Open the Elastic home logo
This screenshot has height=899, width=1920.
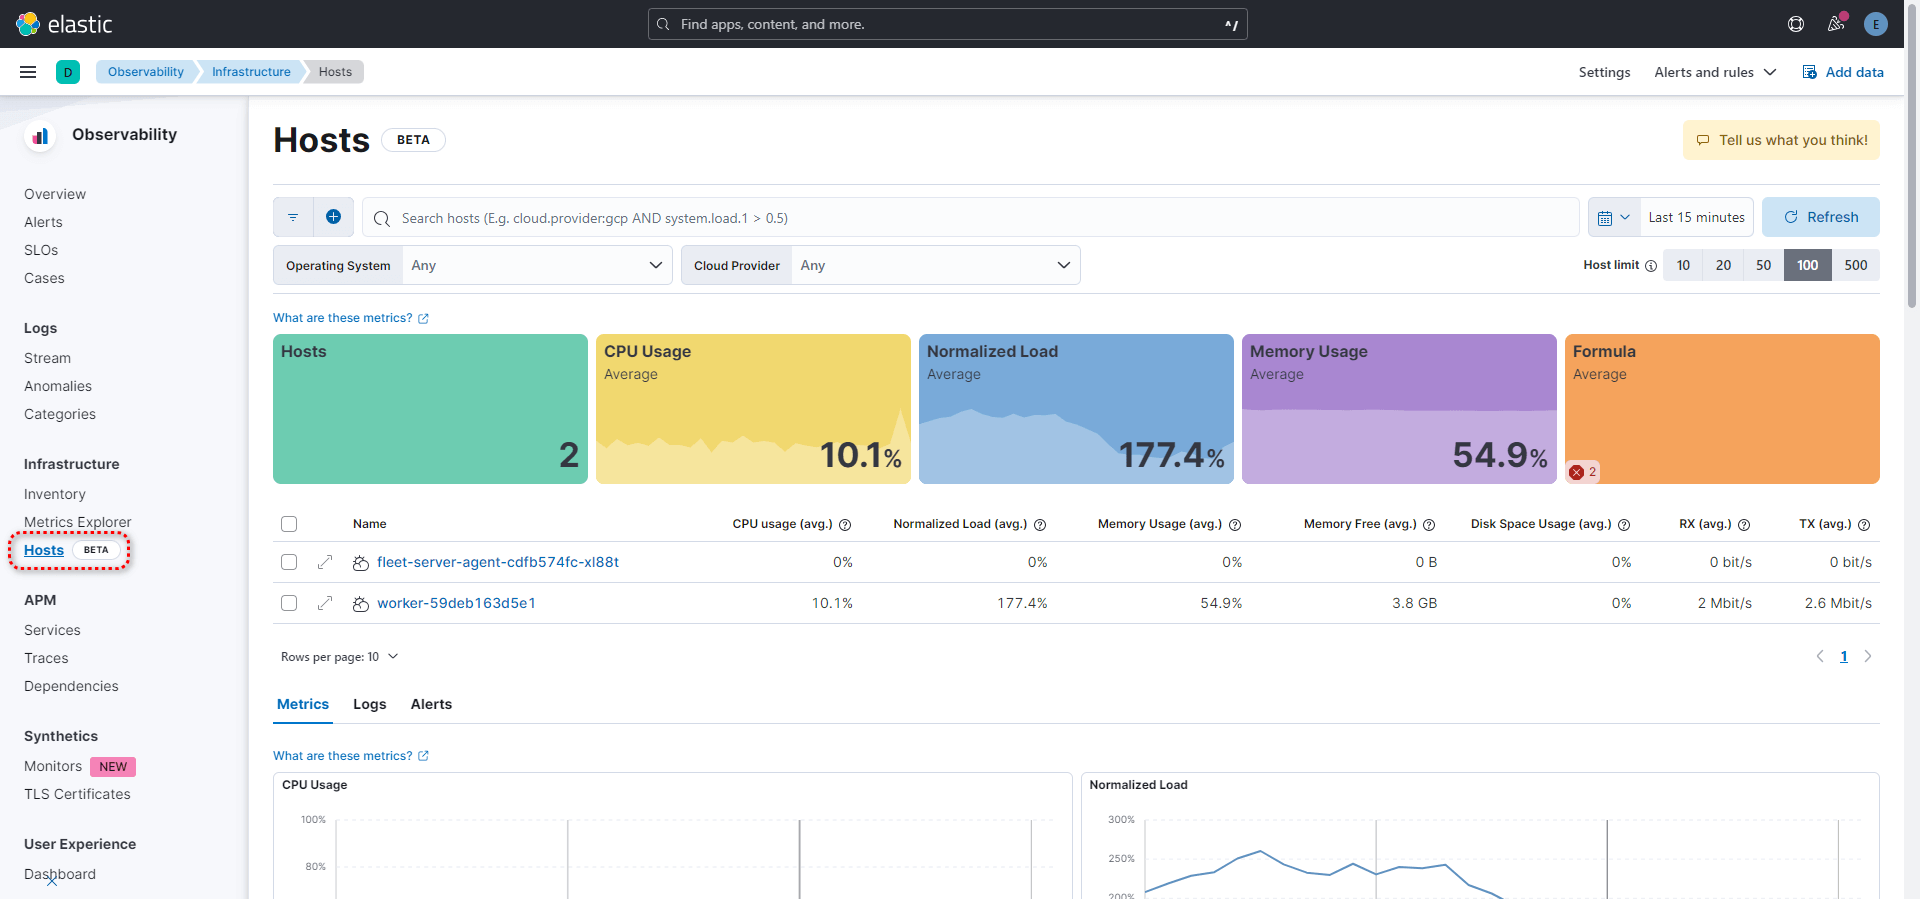coord(64,24)
